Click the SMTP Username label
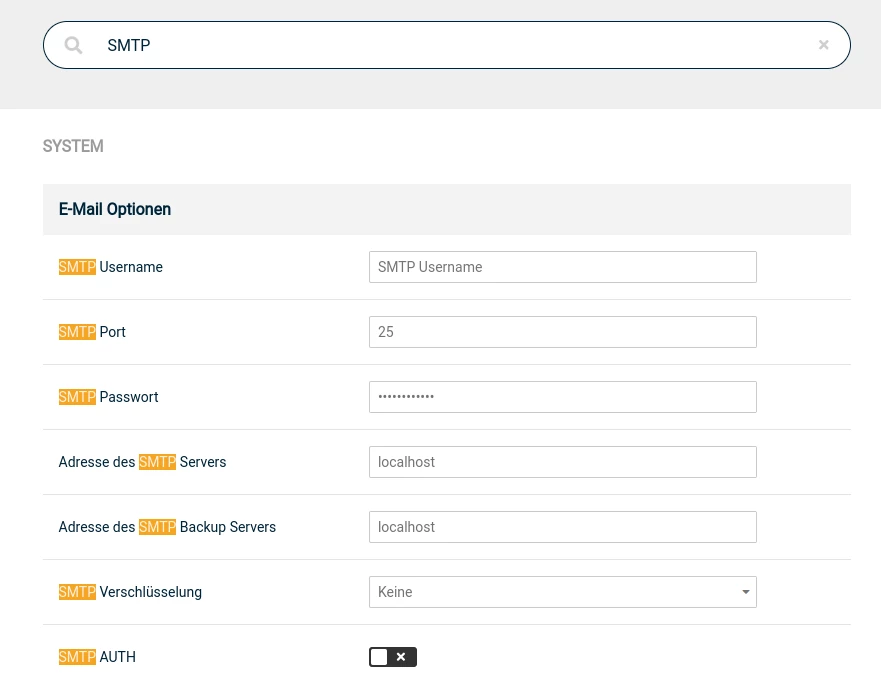 coord(111,267)
